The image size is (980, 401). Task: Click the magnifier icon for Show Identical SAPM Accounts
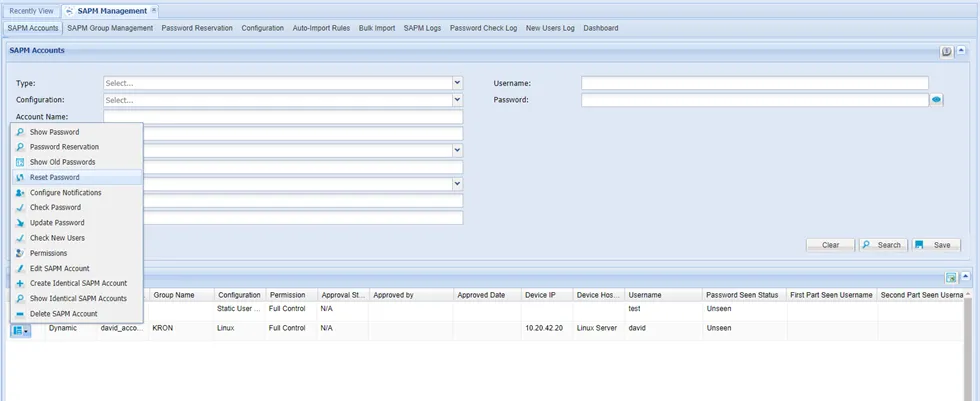coord(20,299)
